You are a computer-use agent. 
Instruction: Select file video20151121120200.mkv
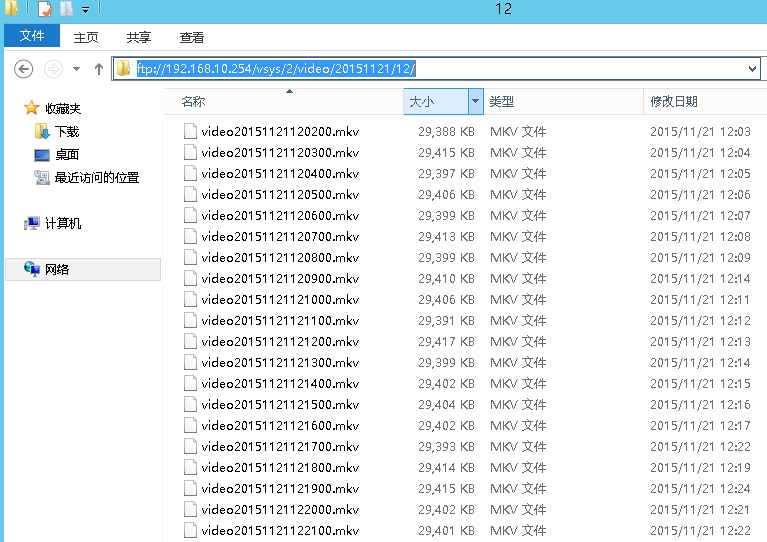point(280,131)
